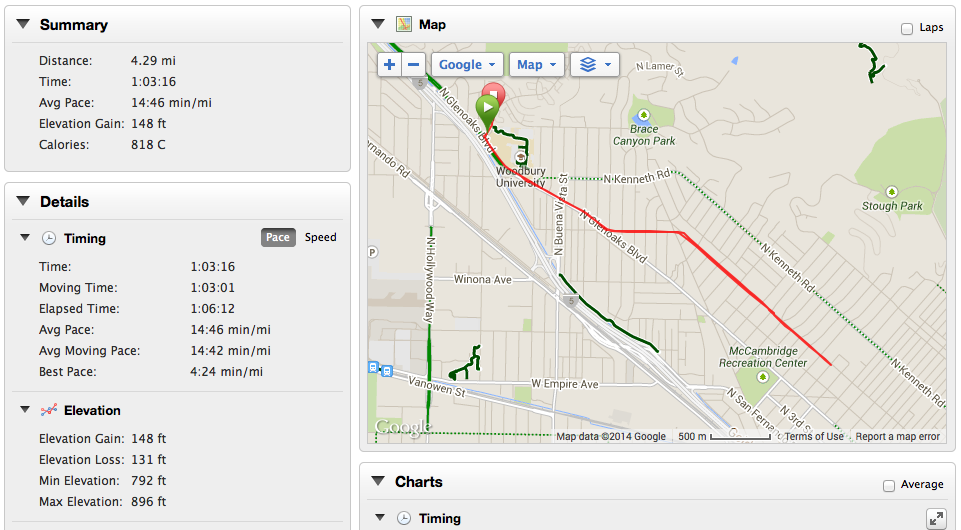The image size is (961, 530).
Task: Open the Map type dropdown
Action: click(x=536, y=64)
